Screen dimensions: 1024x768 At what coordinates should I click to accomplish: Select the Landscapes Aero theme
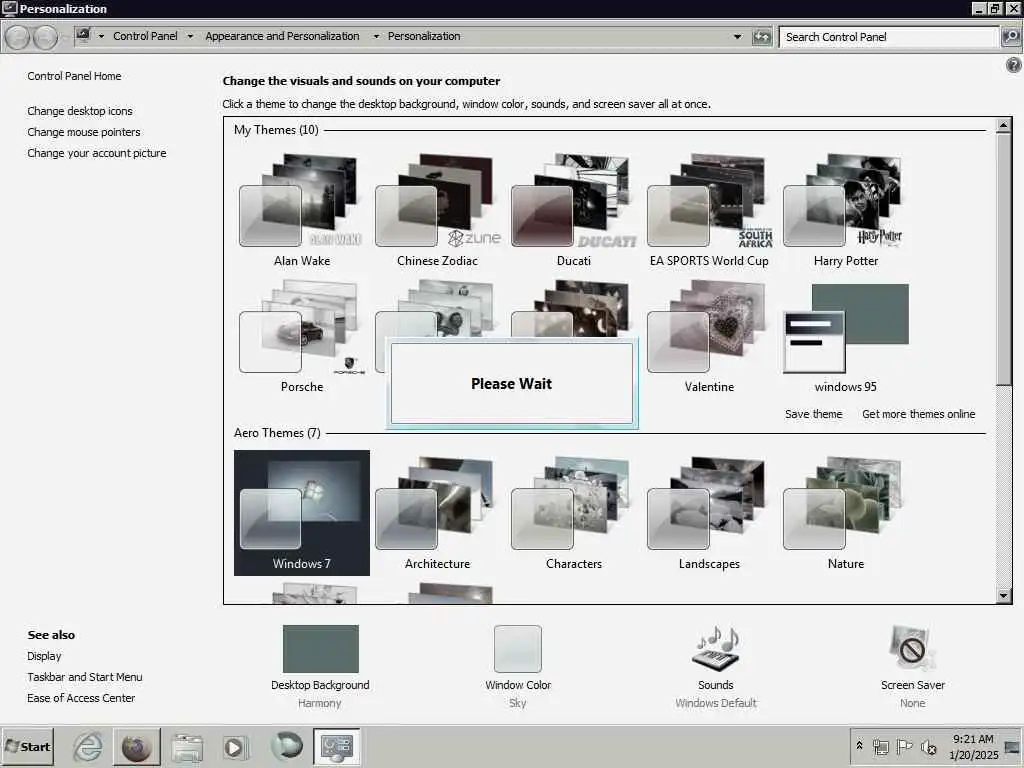pos(709,513)
